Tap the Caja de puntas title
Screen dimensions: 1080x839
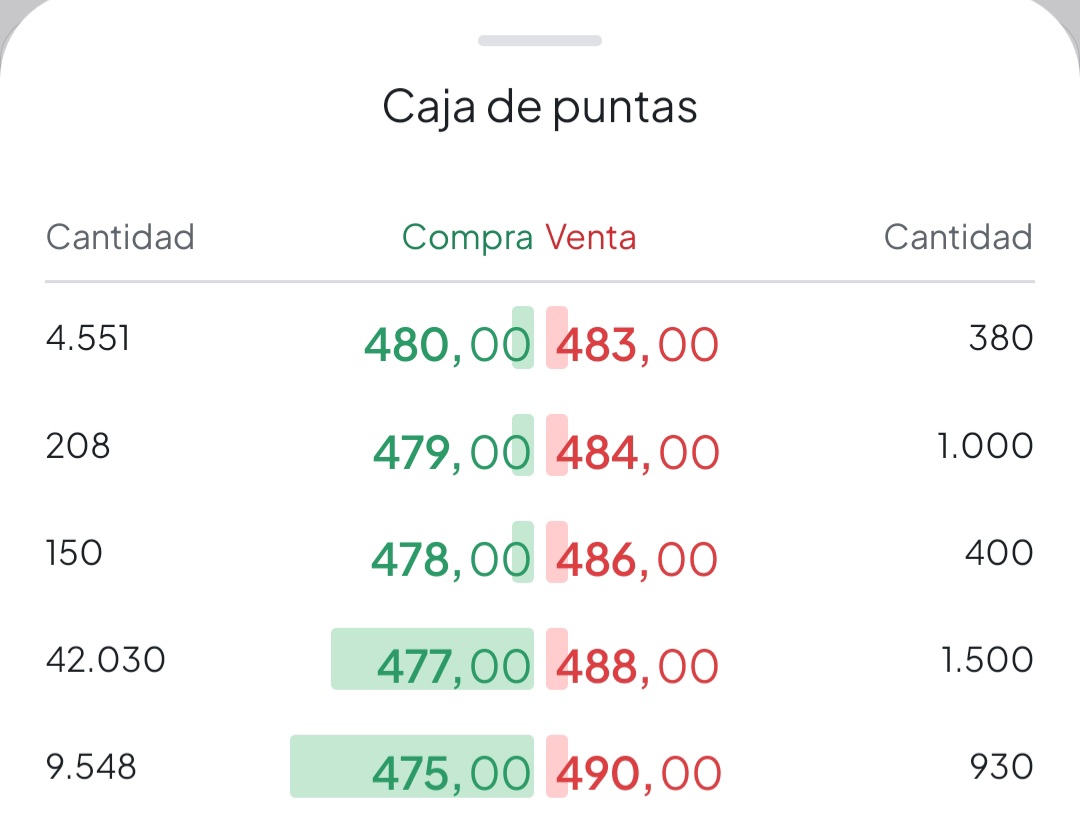[540, 105]
